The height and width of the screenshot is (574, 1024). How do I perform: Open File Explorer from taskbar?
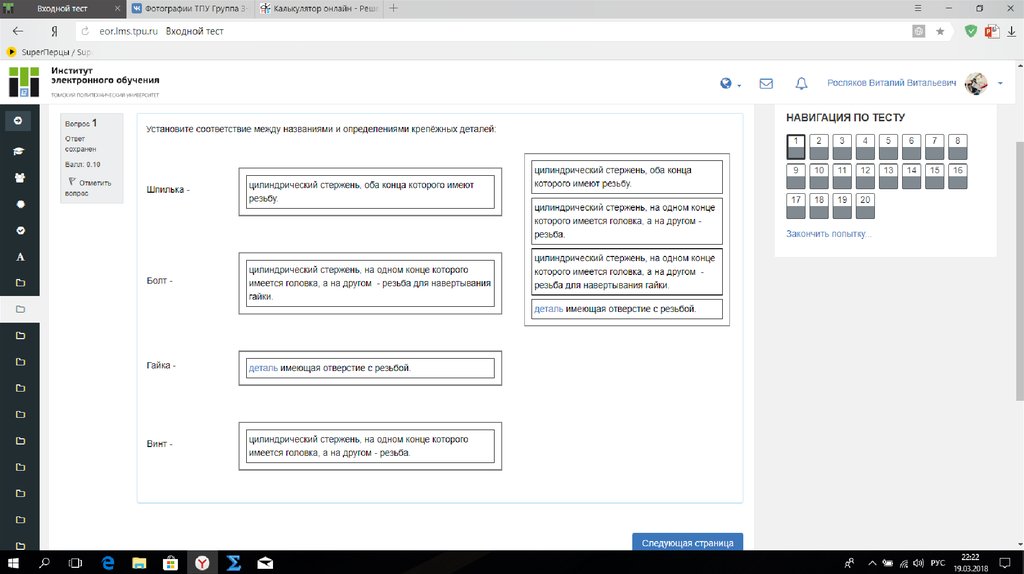pos(139,563)
